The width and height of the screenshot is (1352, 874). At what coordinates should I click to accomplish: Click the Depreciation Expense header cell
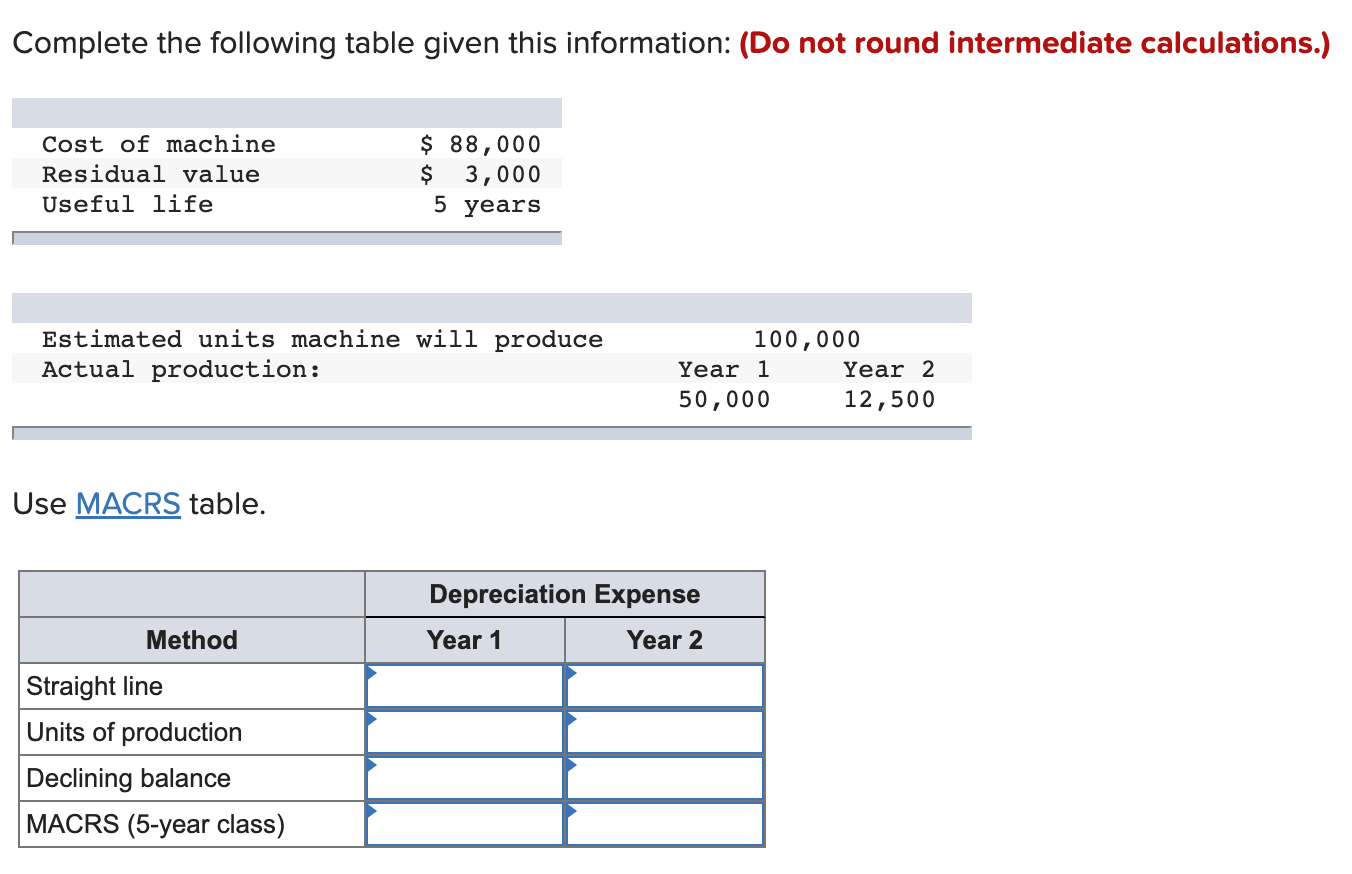click(x=564, y=594)
